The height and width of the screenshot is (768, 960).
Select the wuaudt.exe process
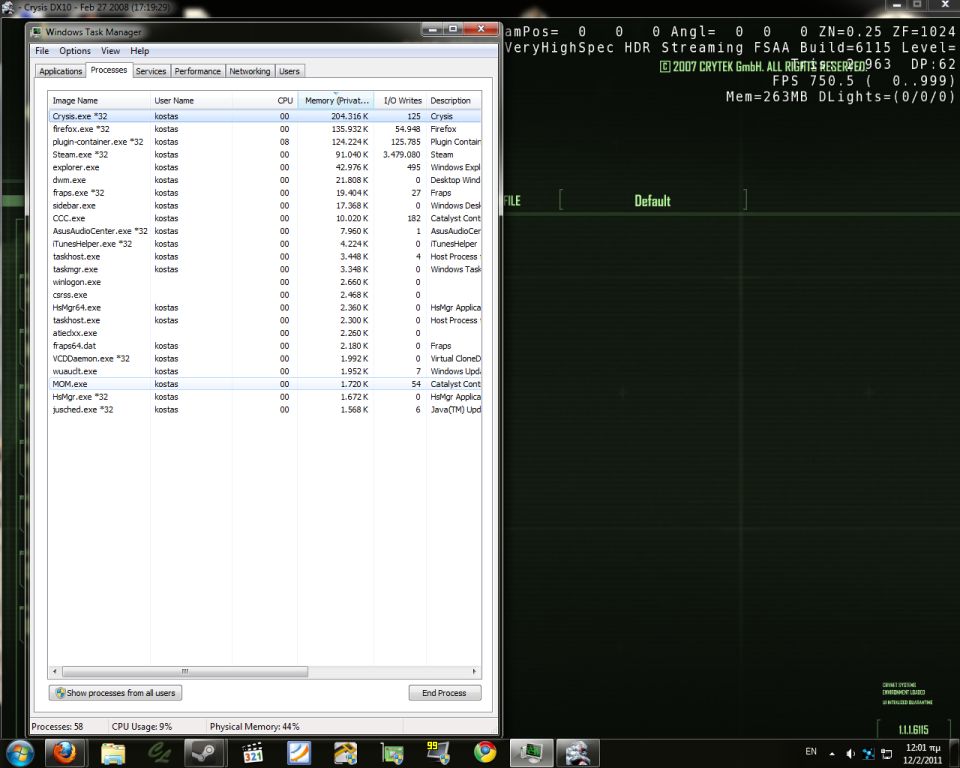[x=264, y=372]
